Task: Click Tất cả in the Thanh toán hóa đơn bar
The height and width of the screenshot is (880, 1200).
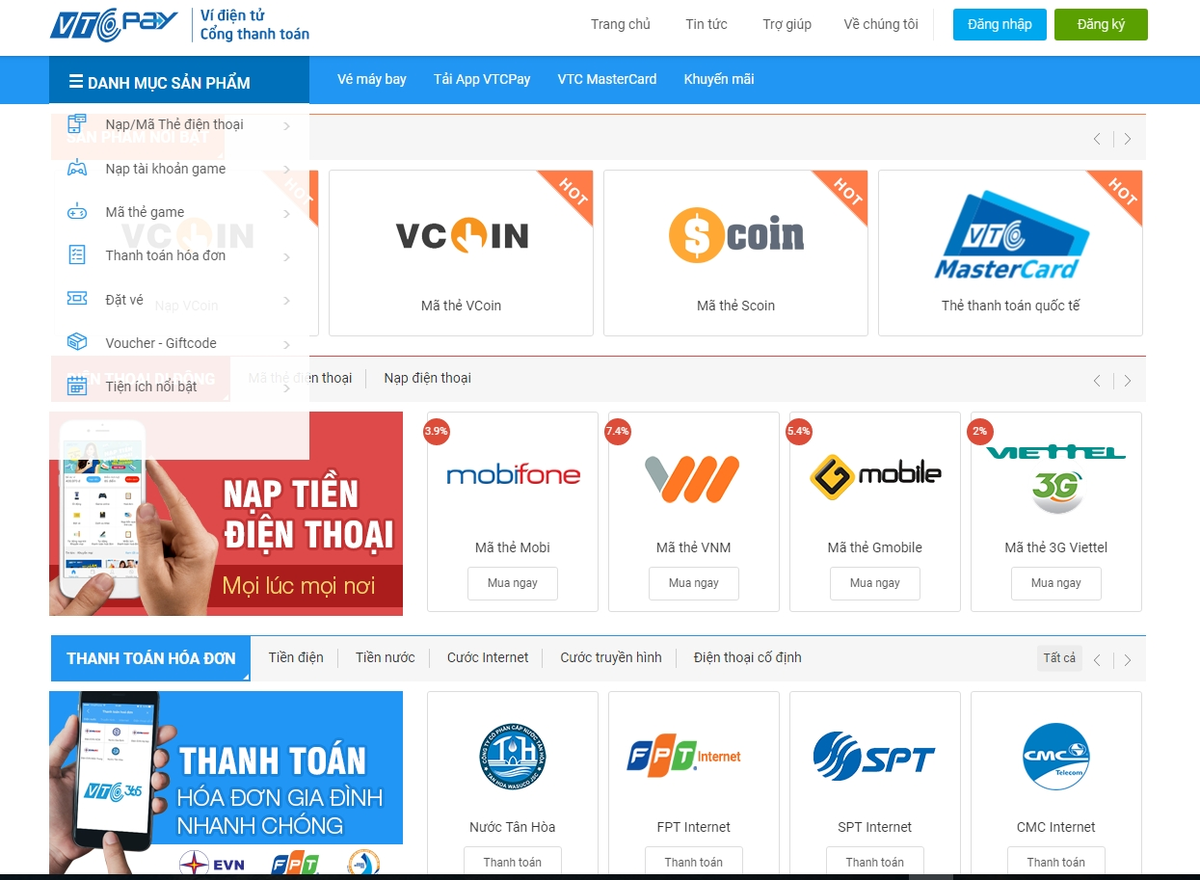Action: coord(1059,658)
